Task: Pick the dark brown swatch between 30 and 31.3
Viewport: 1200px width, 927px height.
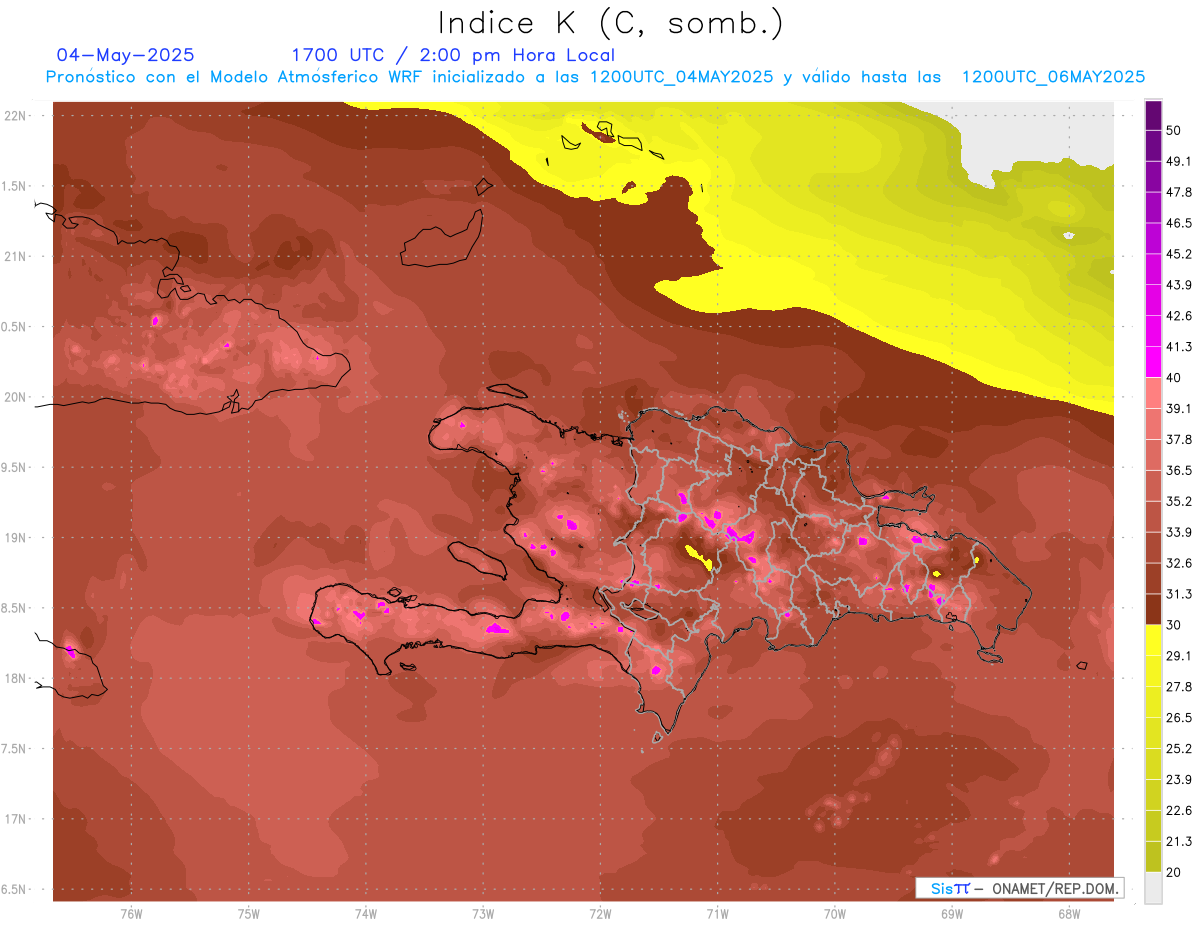Action: (1153, 609)
